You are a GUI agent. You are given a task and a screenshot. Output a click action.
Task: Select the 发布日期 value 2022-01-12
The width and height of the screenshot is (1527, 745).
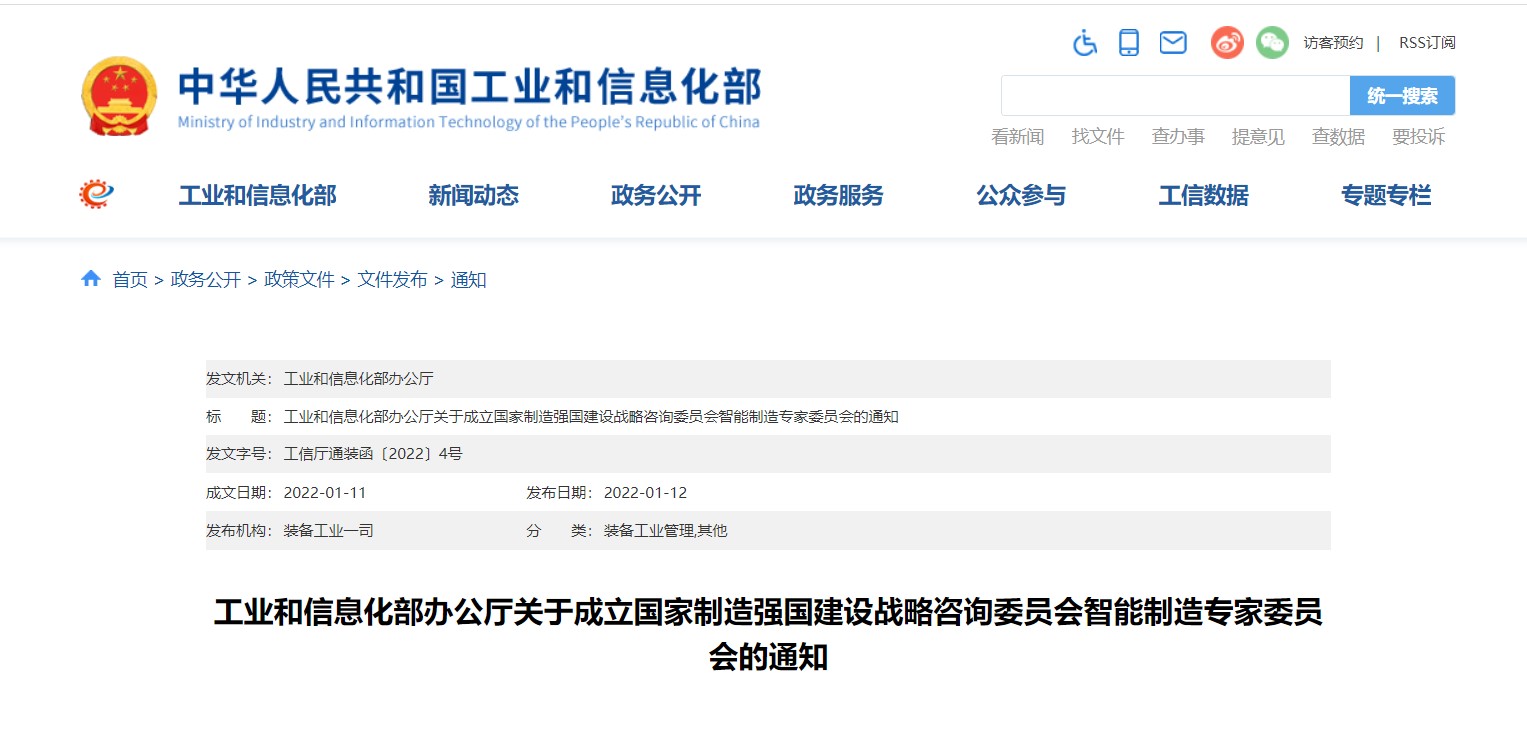click(x=645, y=493)
